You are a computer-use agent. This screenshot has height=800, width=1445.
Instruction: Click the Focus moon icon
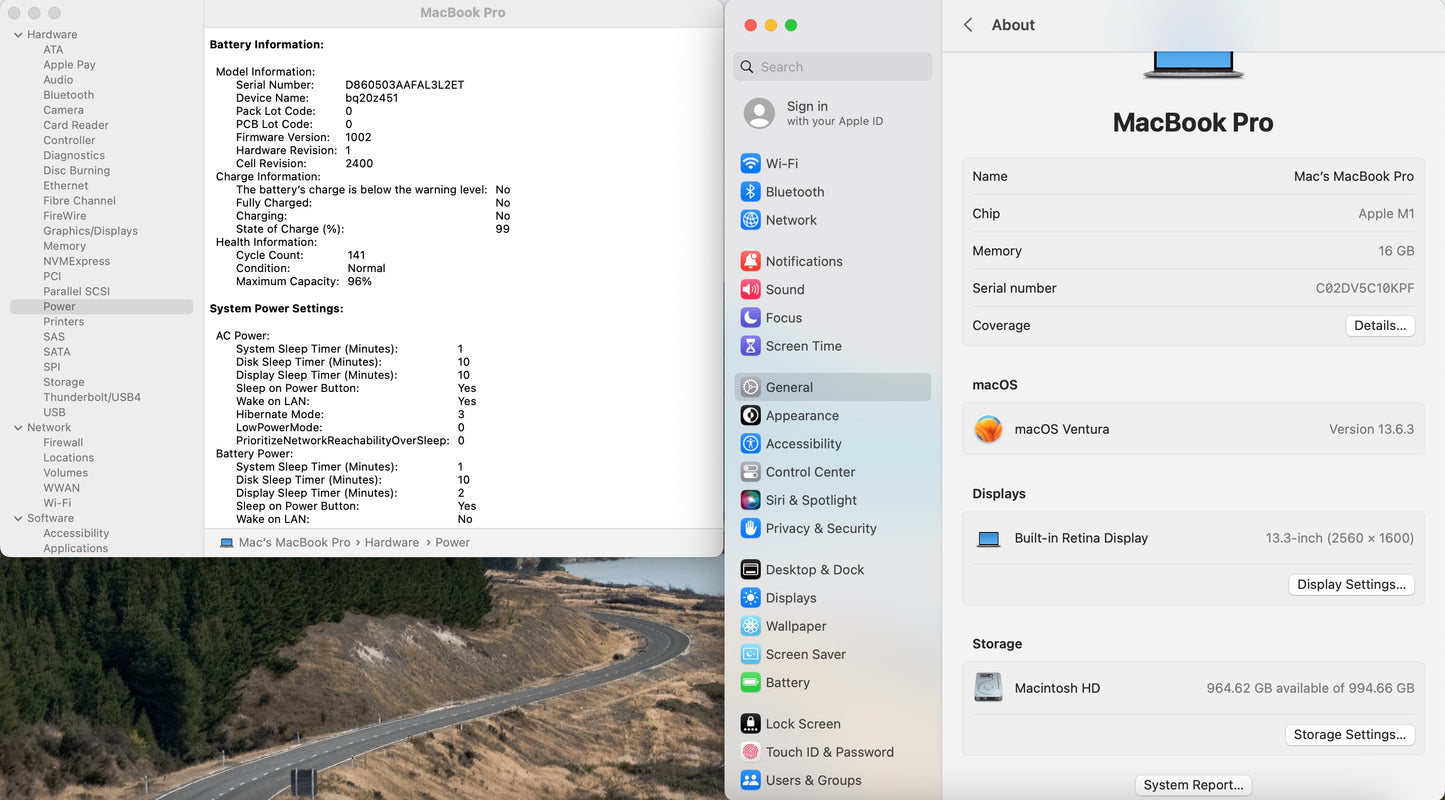click(x=750, y=318)
